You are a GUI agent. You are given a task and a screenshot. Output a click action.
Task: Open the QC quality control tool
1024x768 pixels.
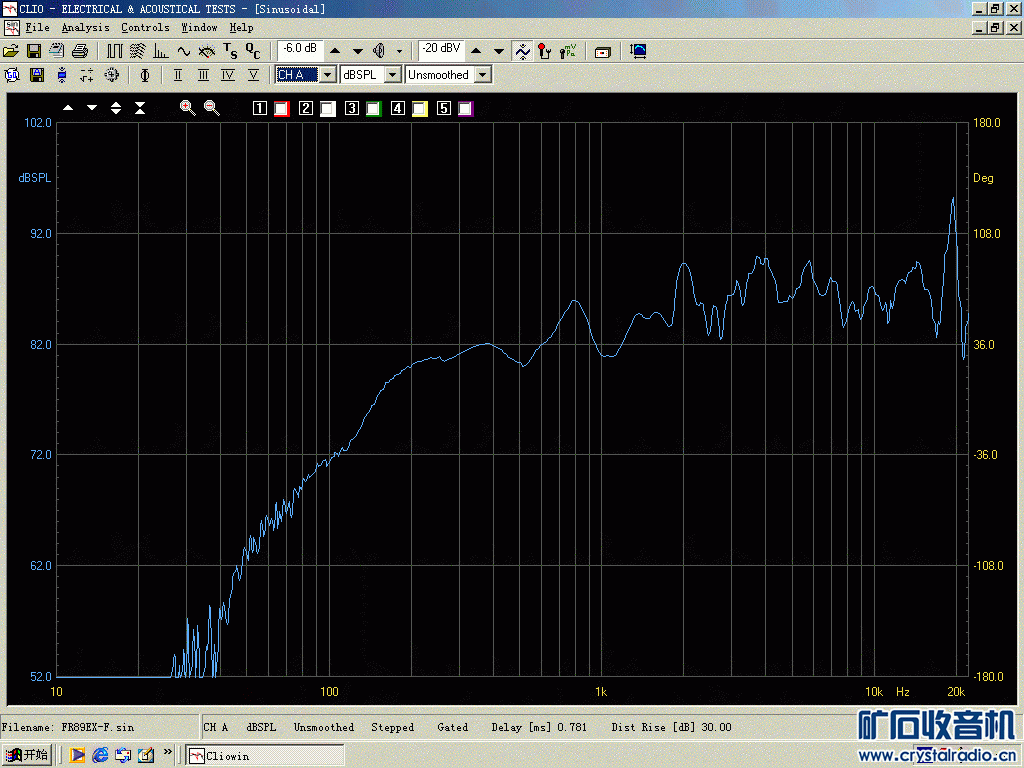254,51
